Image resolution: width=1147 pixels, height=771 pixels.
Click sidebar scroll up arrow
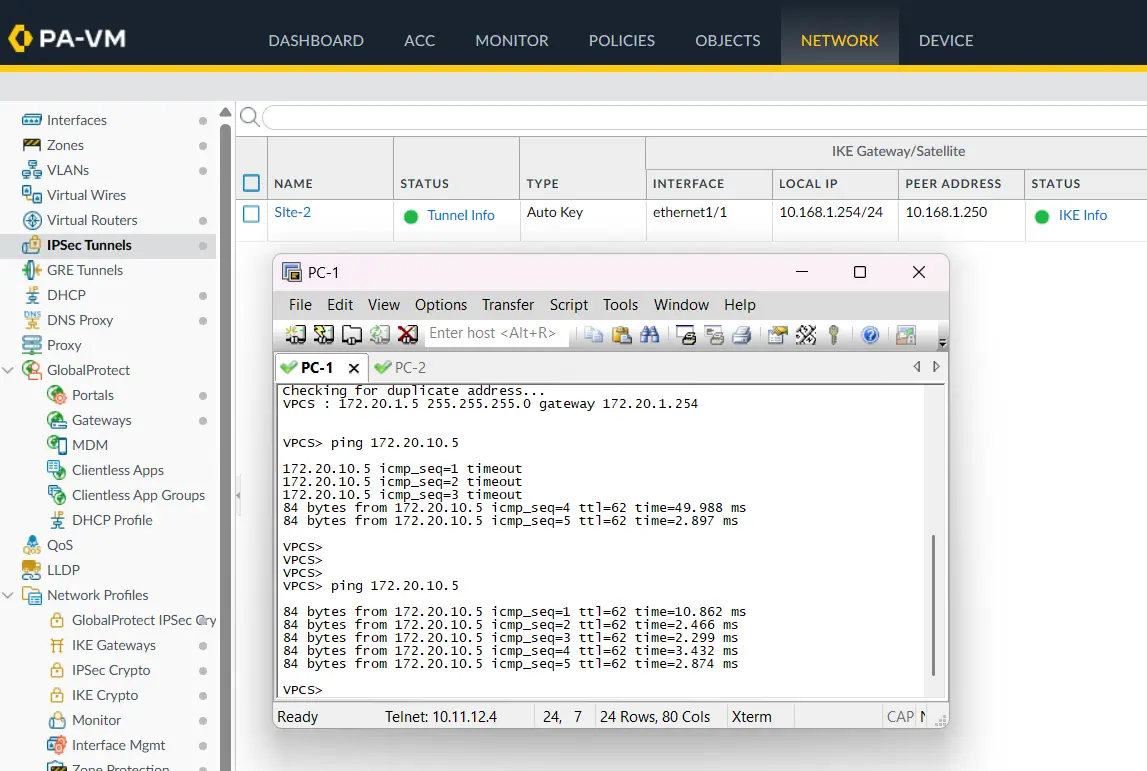coord(225,112)
